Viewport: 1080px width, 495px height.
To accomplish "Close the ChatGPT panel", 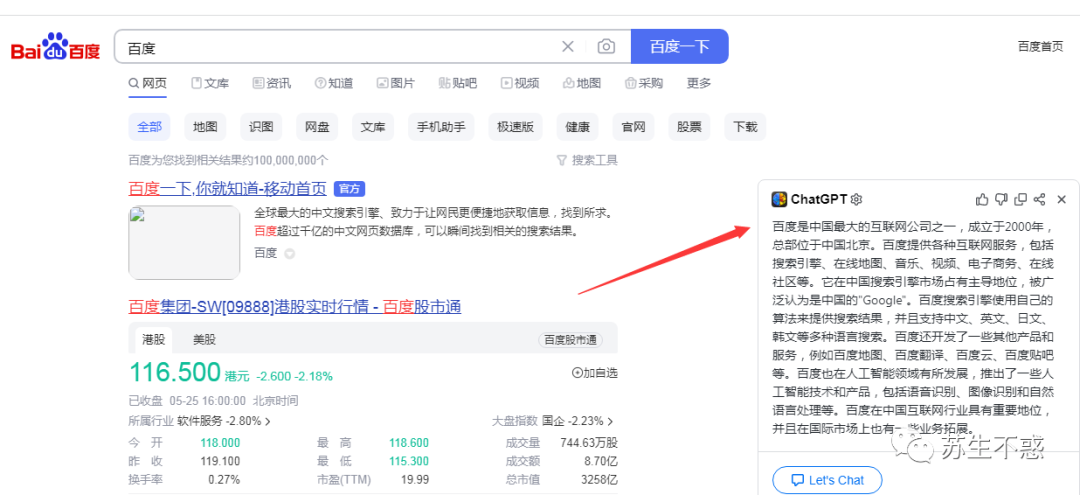I will [x=1062, y=200].
